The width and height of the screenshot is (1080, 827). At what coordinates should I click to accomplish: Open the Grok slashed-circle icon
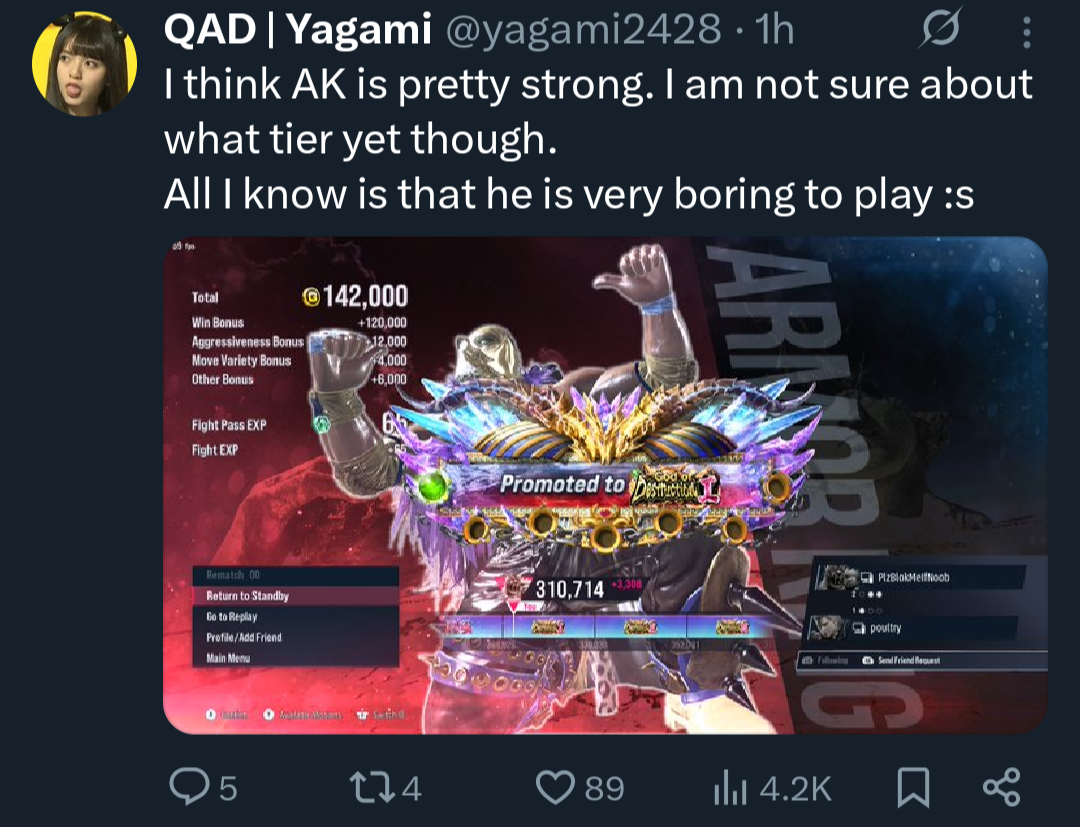[x=940, y=30]
